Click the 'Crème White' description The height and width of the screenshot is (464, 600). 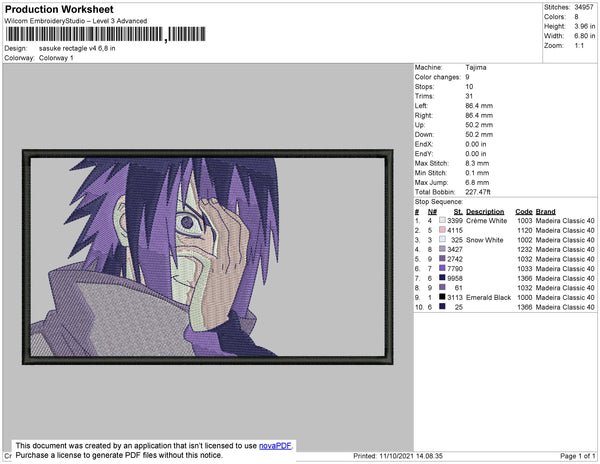pyautogui.click(x=486, y=221)
